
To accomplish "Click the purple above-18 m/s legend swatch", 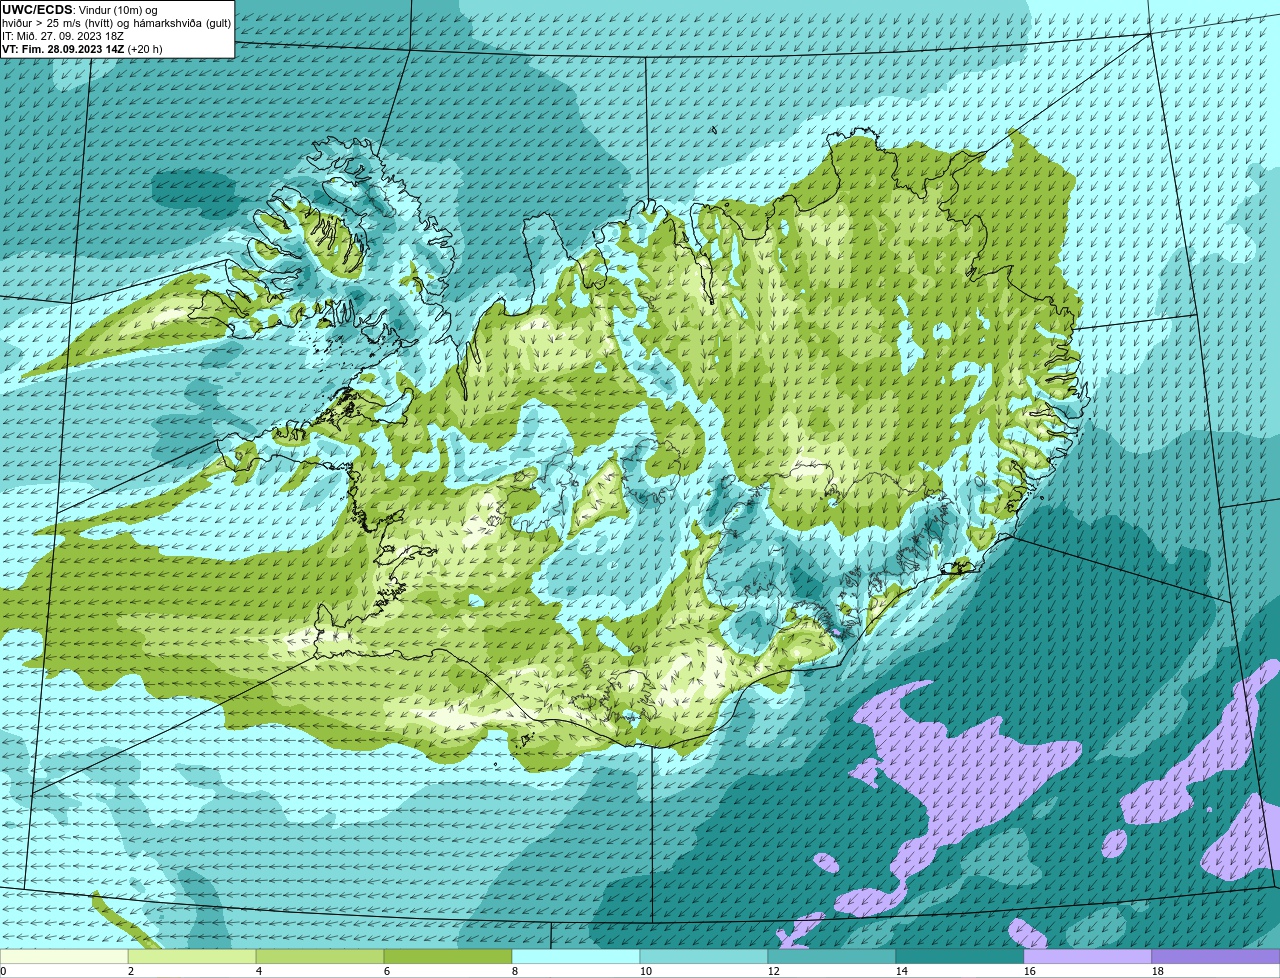I will (1216, 956).
